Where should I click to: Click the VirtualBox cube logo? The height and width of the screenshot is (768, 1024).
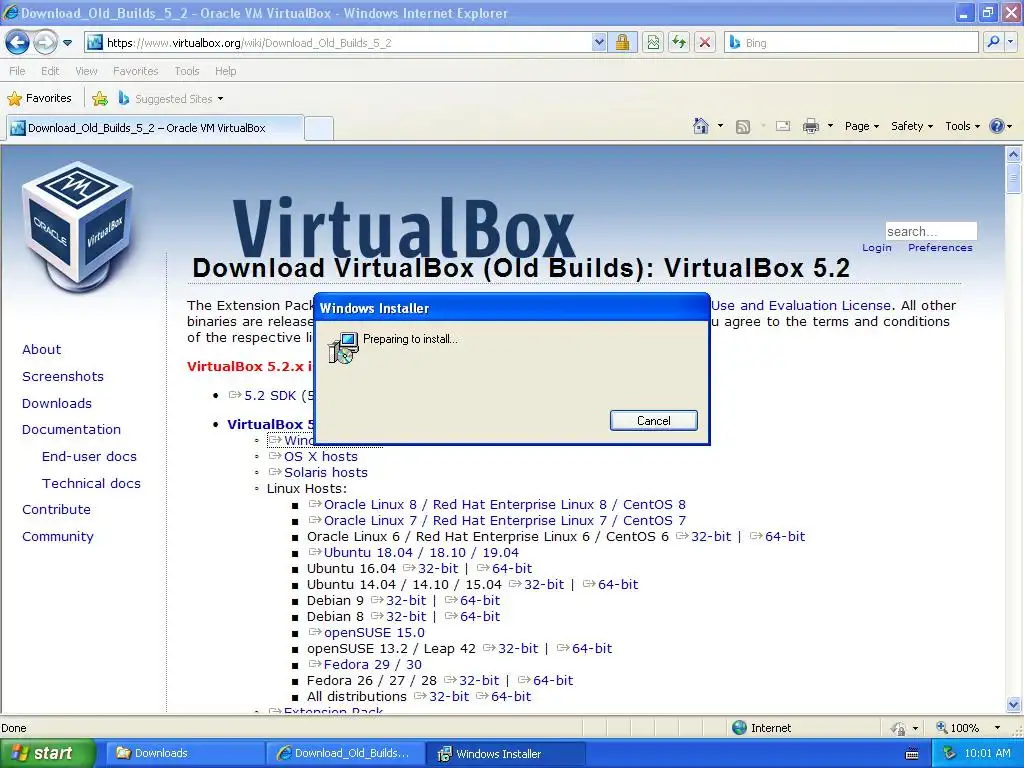[78, 225]
